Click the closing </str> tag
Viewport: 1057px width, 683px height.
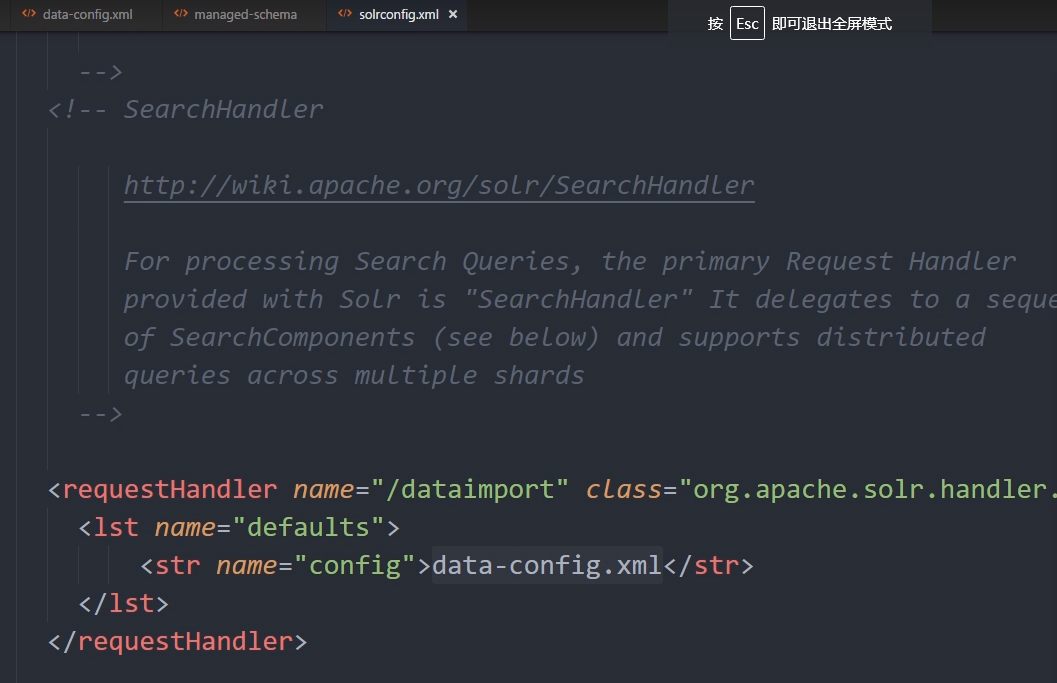coord(708,565)
